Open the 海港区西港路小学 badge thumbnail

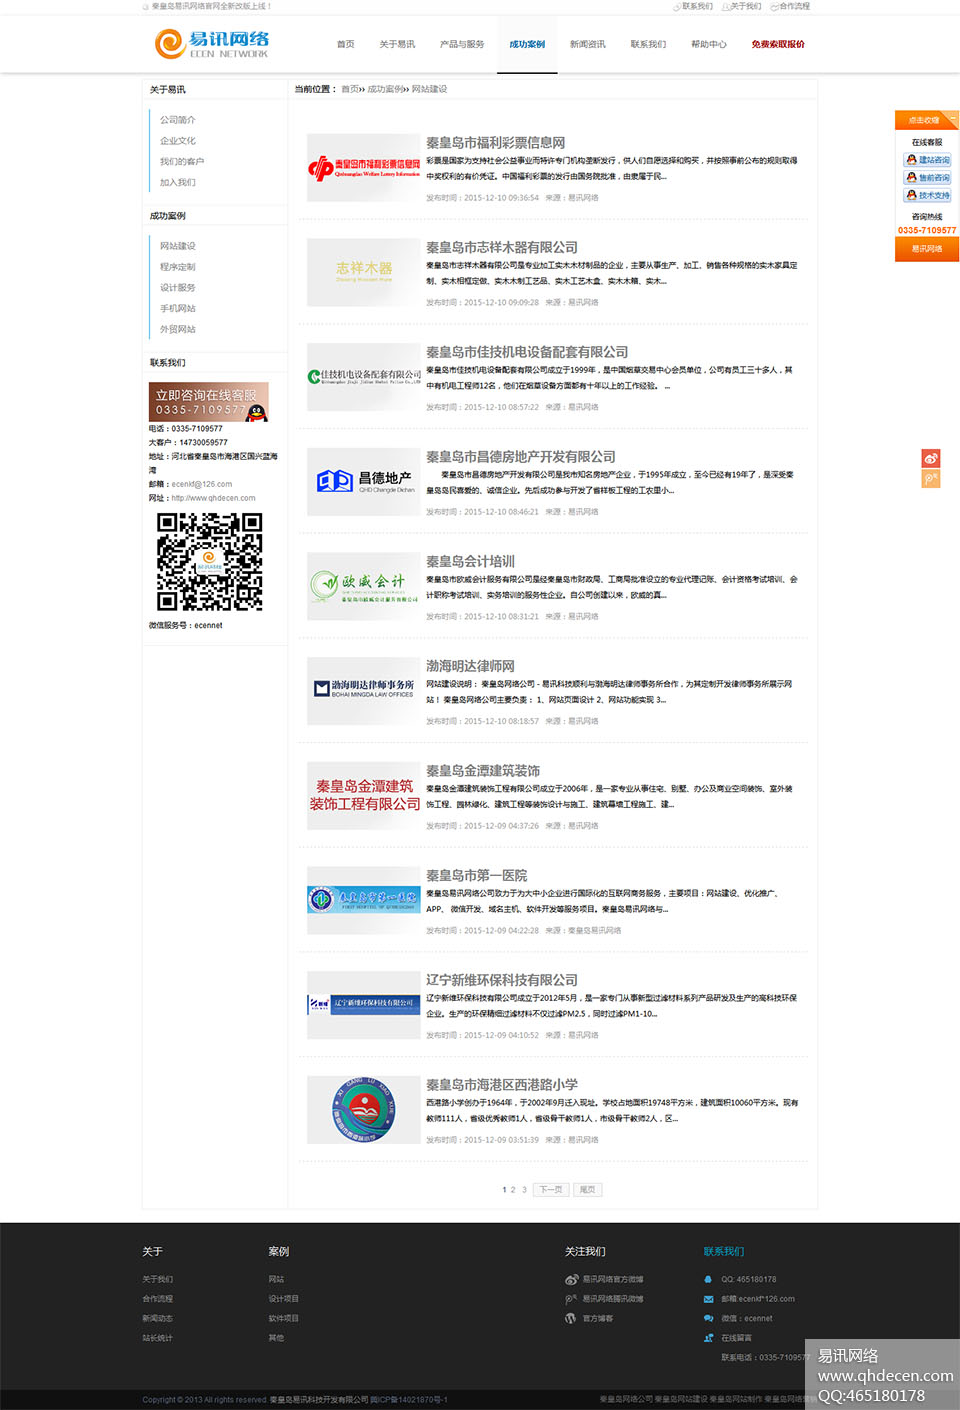click(x=364, y=1110)
